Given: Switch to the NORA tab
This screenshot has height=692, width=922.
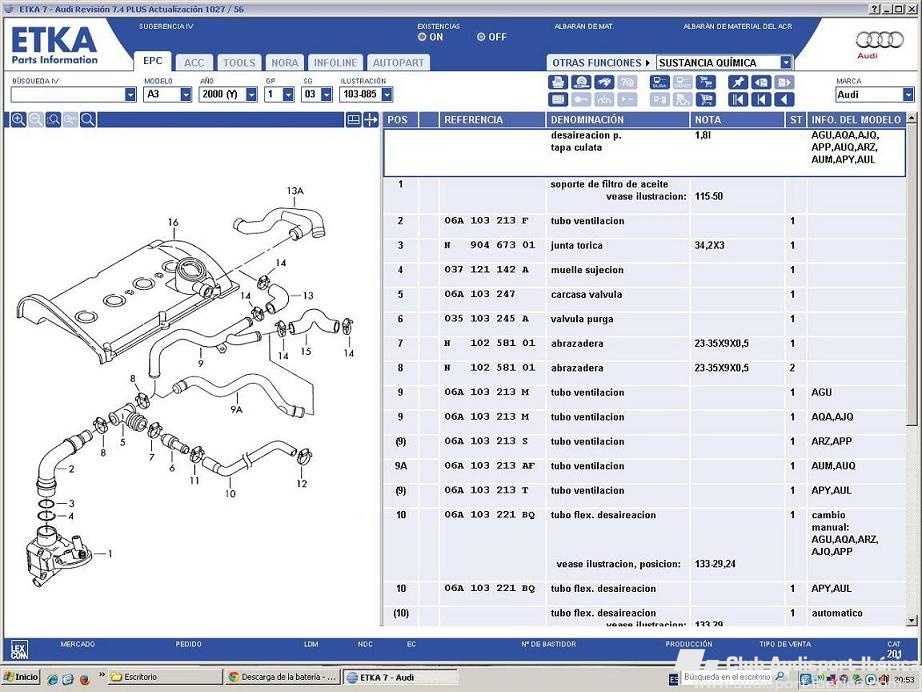Looking at the screenshot, I should pyautogui.click(x=285, y=62).
